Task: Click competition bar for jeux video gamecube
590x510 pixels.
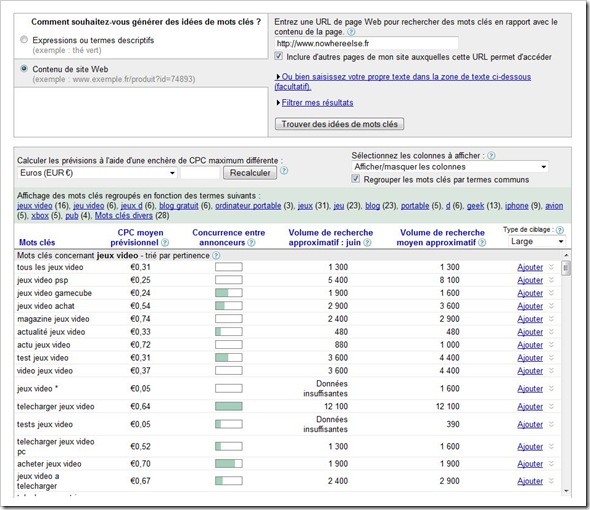Action: (229, 293)
